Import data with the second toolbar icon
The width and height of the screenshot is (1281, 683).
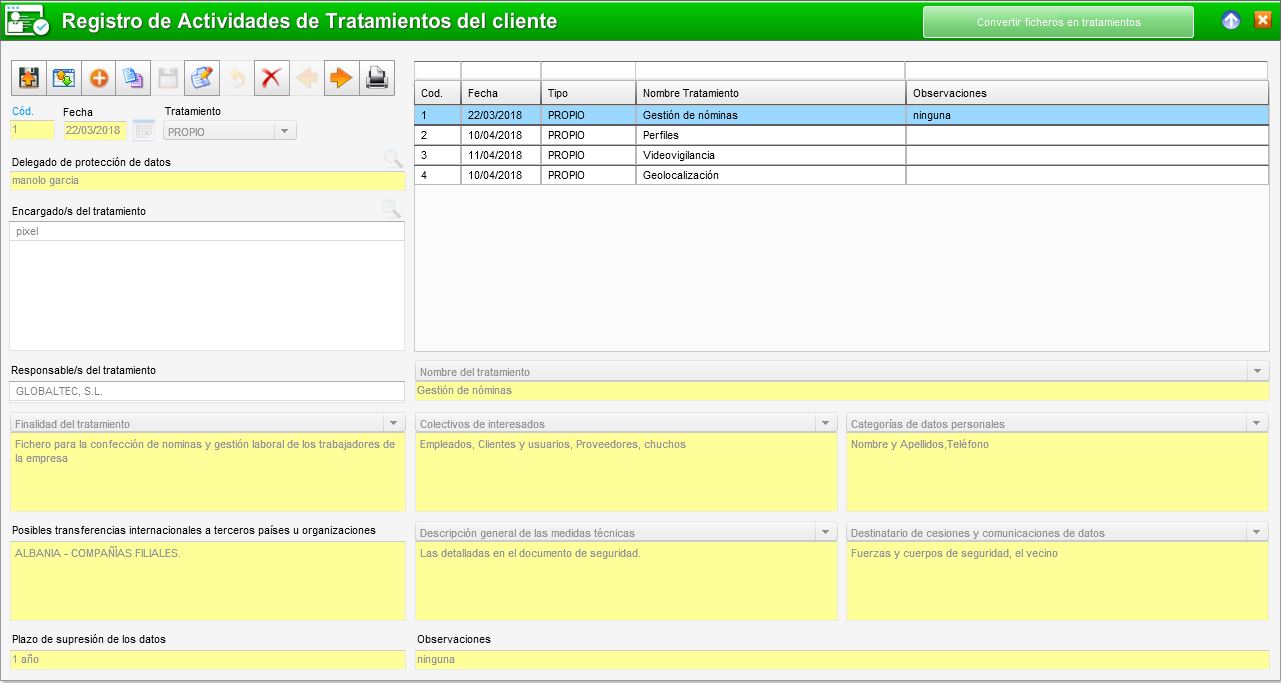[62, 77]
